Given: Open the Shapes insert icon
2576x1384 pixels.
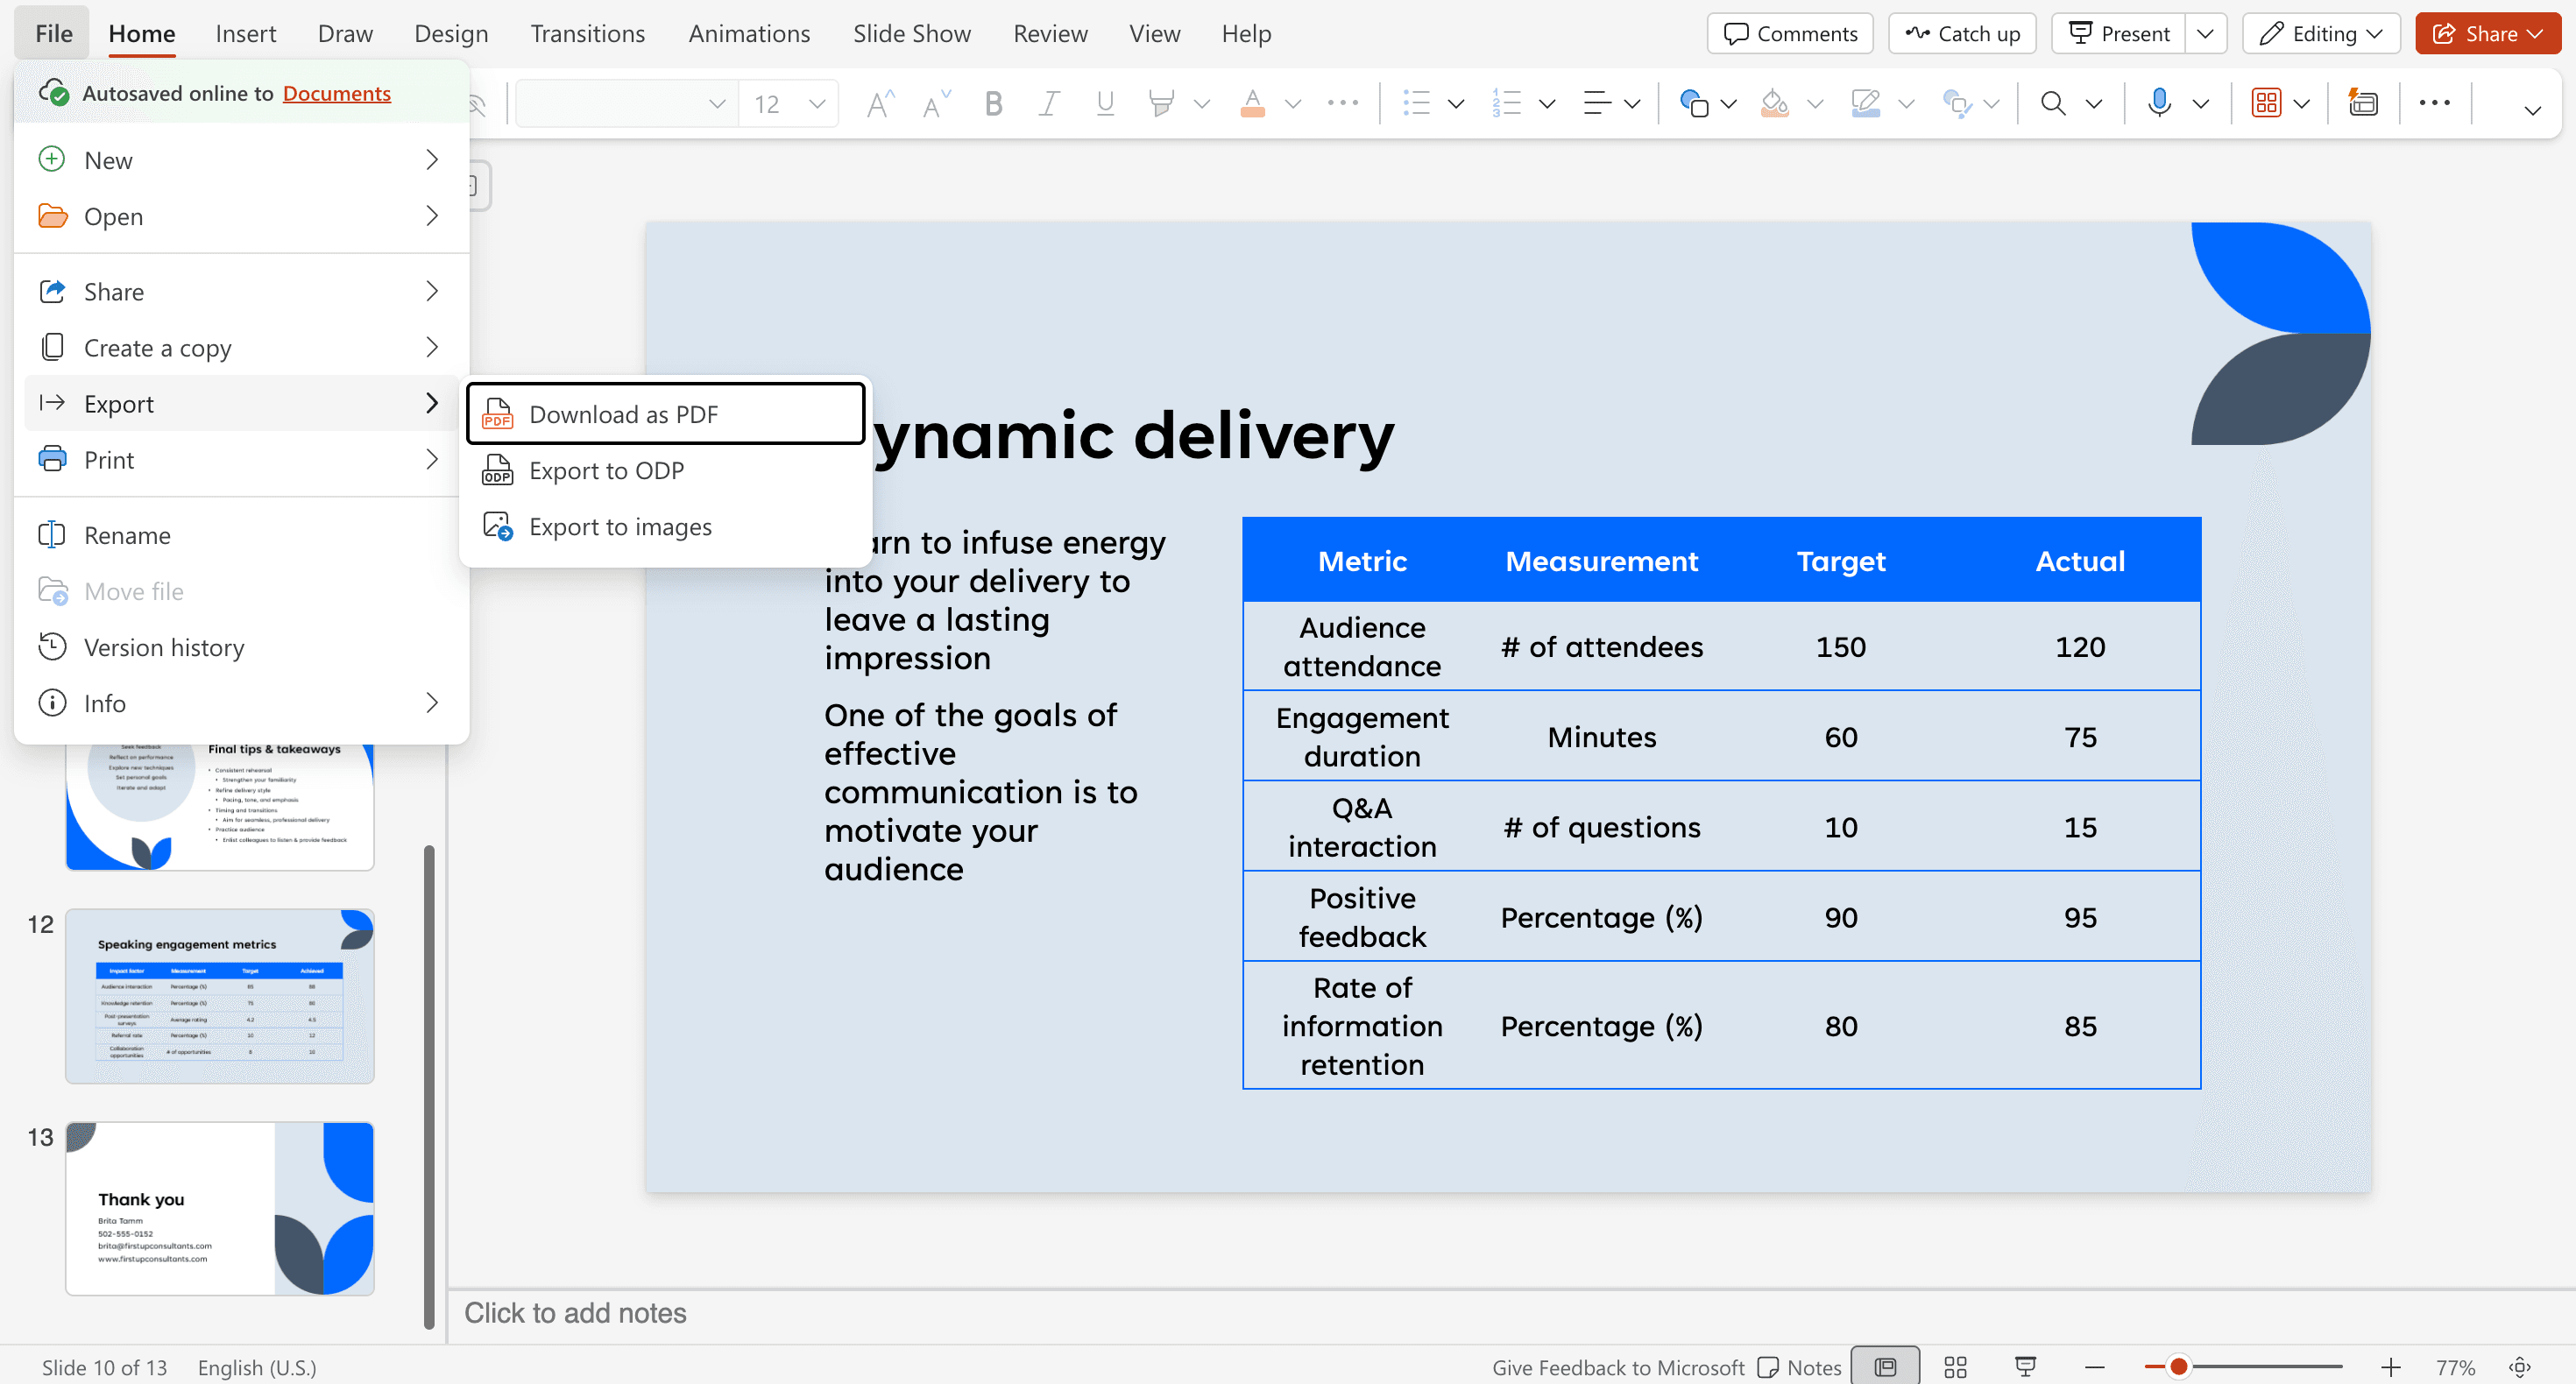Looking at the screenshot, I should 1694,103.
